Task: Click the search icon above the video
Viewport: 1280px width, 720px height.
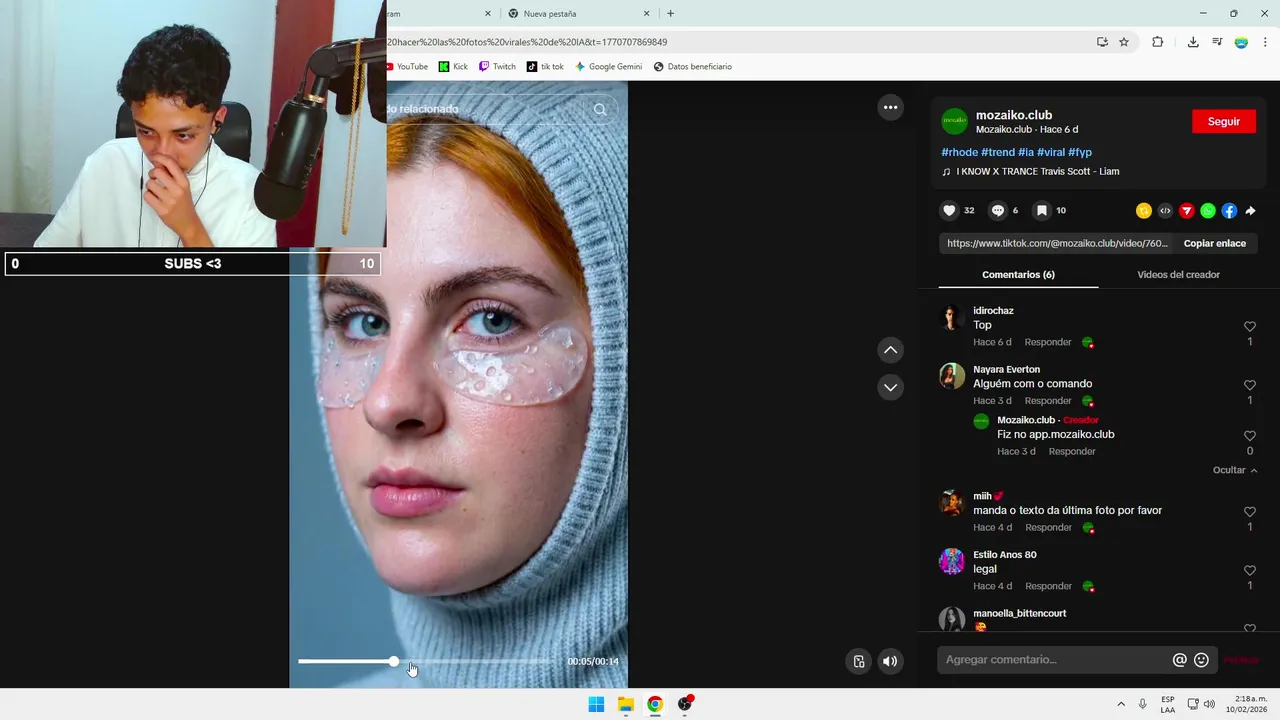Action: (600, 109)
